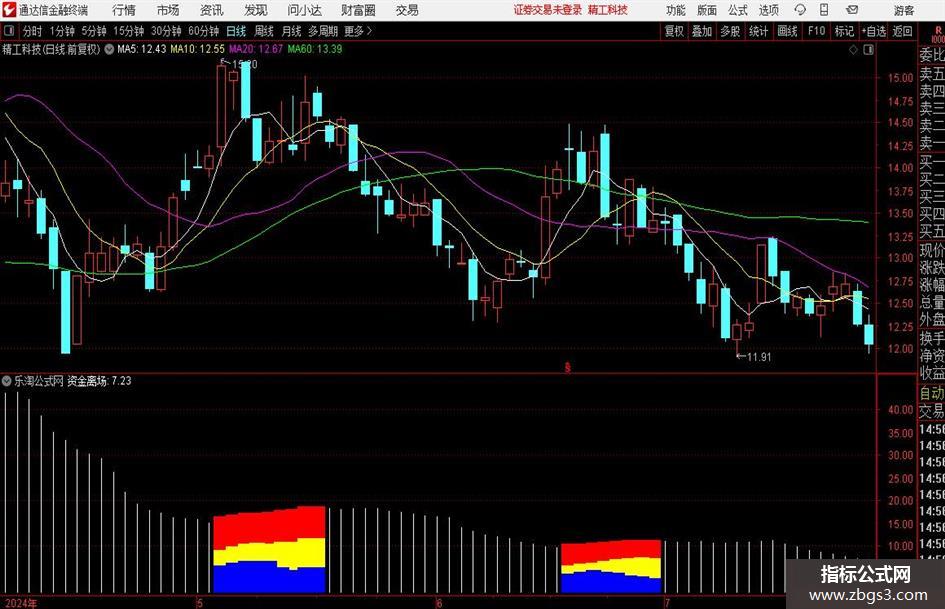Select the MA5: 12.43 label
This screenshot has width=945, height=609.
tap(142, 49)
